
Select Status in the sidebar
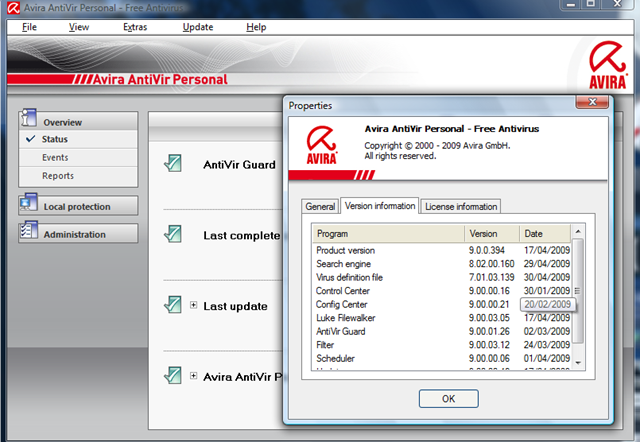tap(78, 139)
